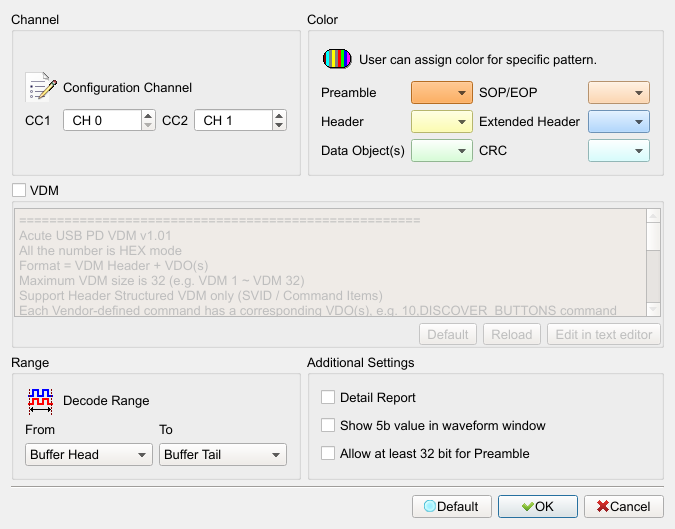Open the CRC color dropdown

[x=619, y=151]
